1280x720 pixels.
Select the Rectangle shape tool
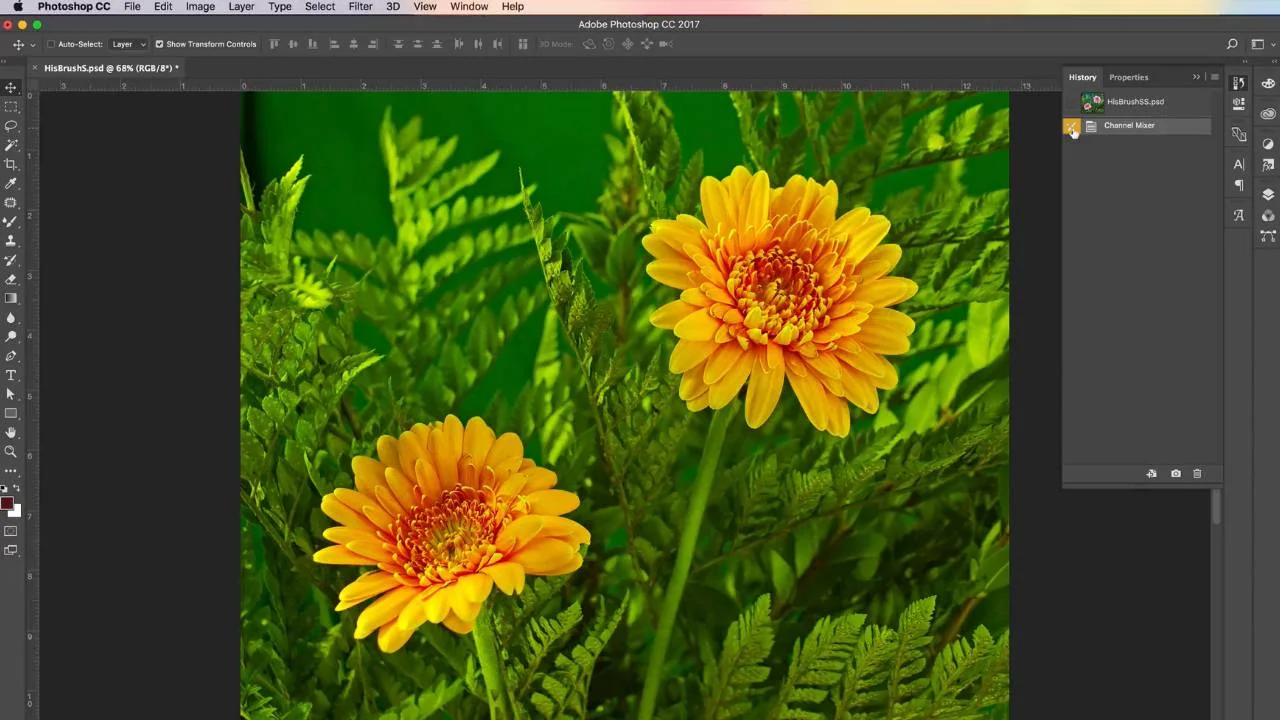click(11, 413)
